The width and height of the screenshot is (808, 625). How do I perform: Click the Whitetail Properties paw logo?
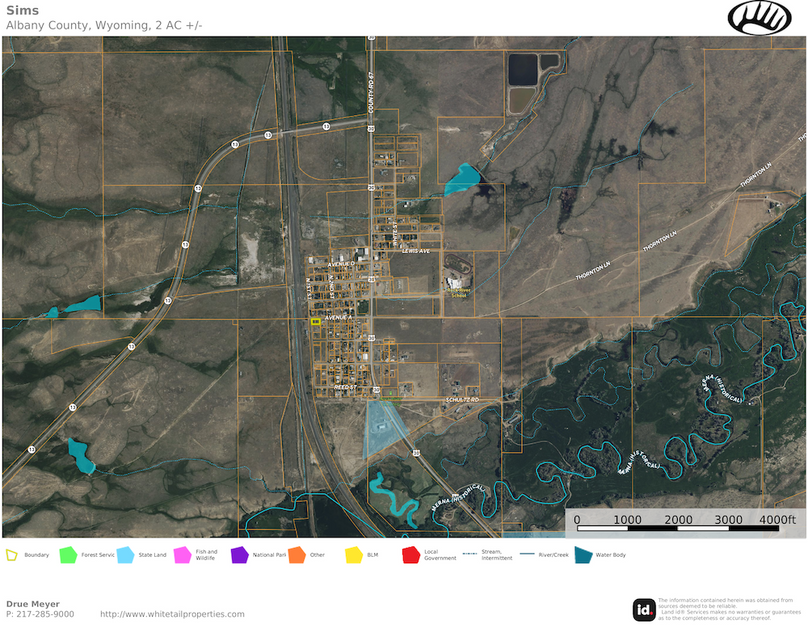[759, 17]
